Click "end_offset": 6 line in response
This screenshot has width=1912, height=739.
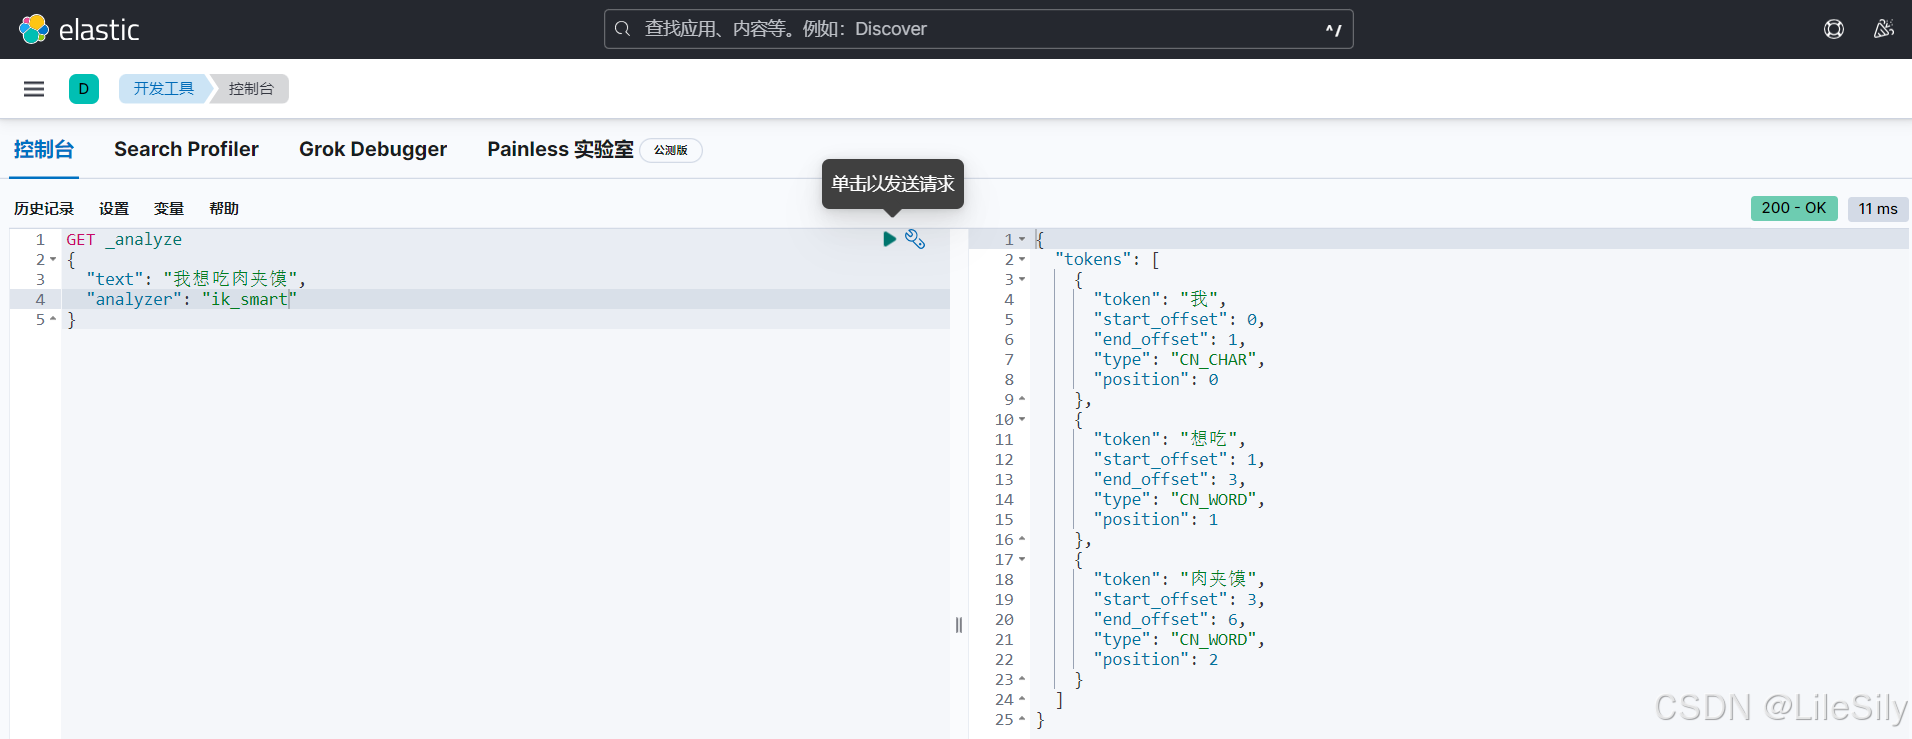[x=1169, y=620]
